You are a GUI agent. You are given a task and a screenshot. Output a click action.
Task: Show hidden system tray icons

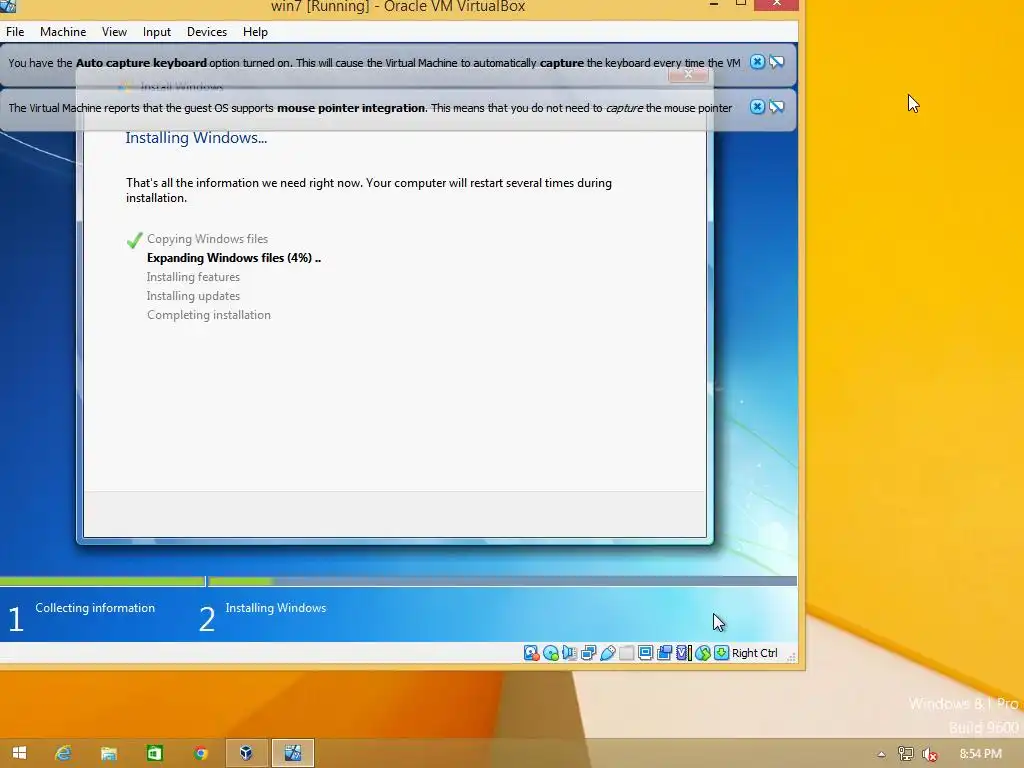pyautogui.click(x=881, y=754)
